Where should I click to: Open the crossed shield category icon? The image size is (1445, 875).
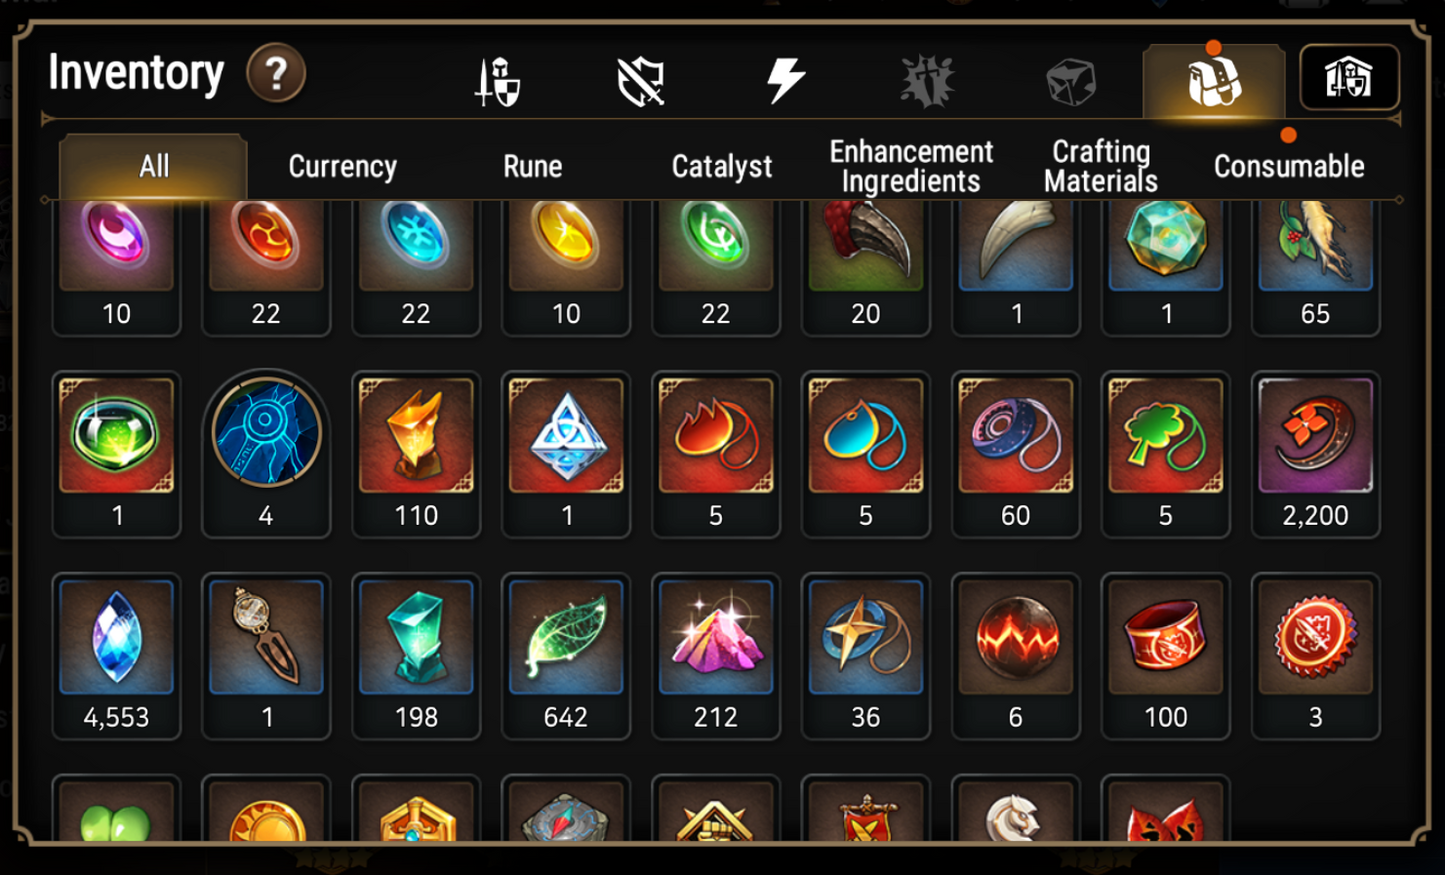(x=641, y=81)
